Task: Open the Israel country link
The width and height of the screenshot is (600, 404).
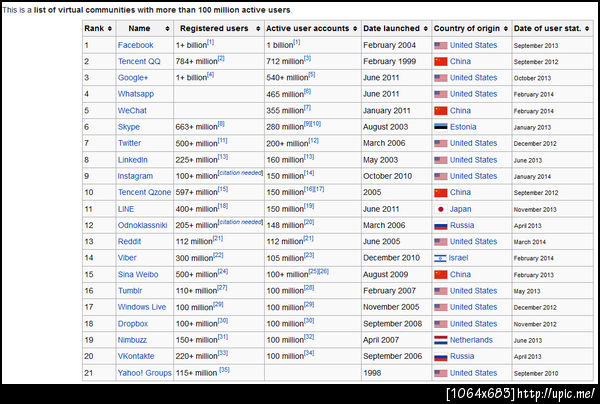Action: tap(458, 258)
